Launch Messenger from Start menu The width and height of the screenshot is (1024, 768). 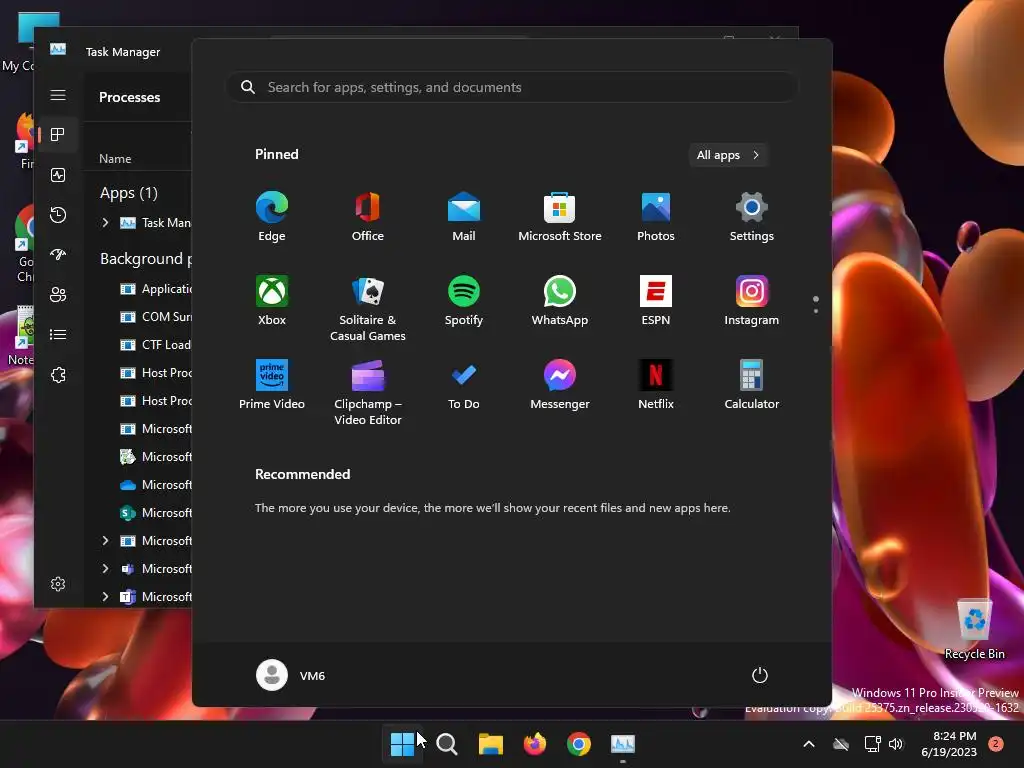(560, 385)
